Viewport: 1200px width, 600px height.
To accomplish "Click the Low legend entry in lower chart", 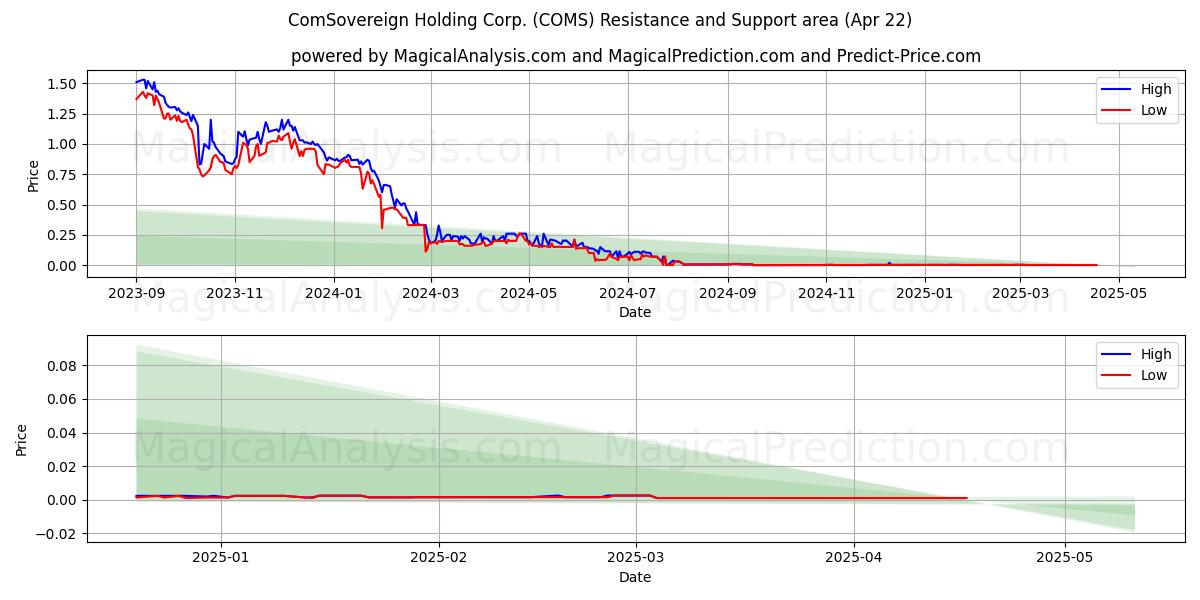I will [x=1135, y=375].
